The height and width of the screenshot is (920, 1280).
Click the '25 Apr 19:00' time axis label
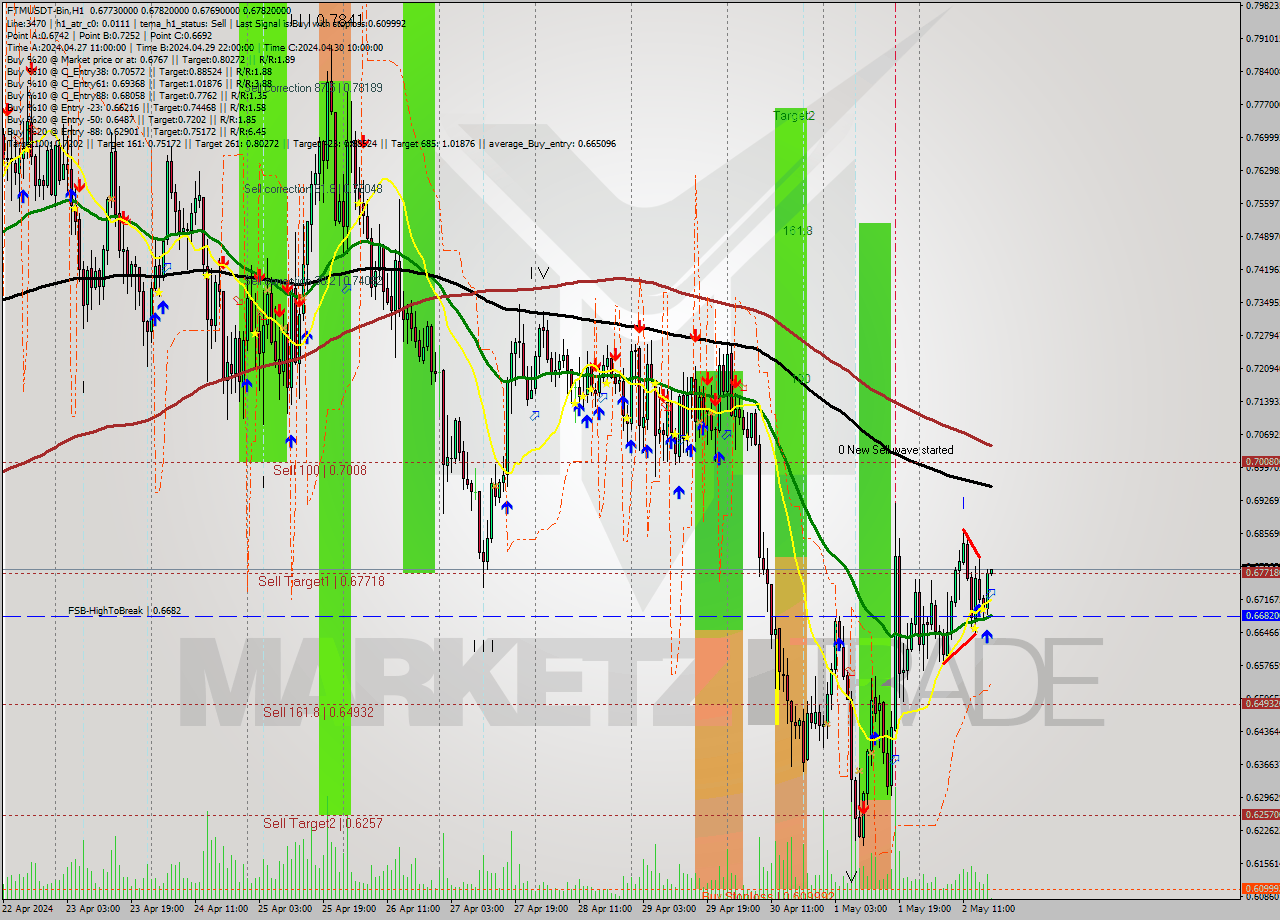coord(349,909)
